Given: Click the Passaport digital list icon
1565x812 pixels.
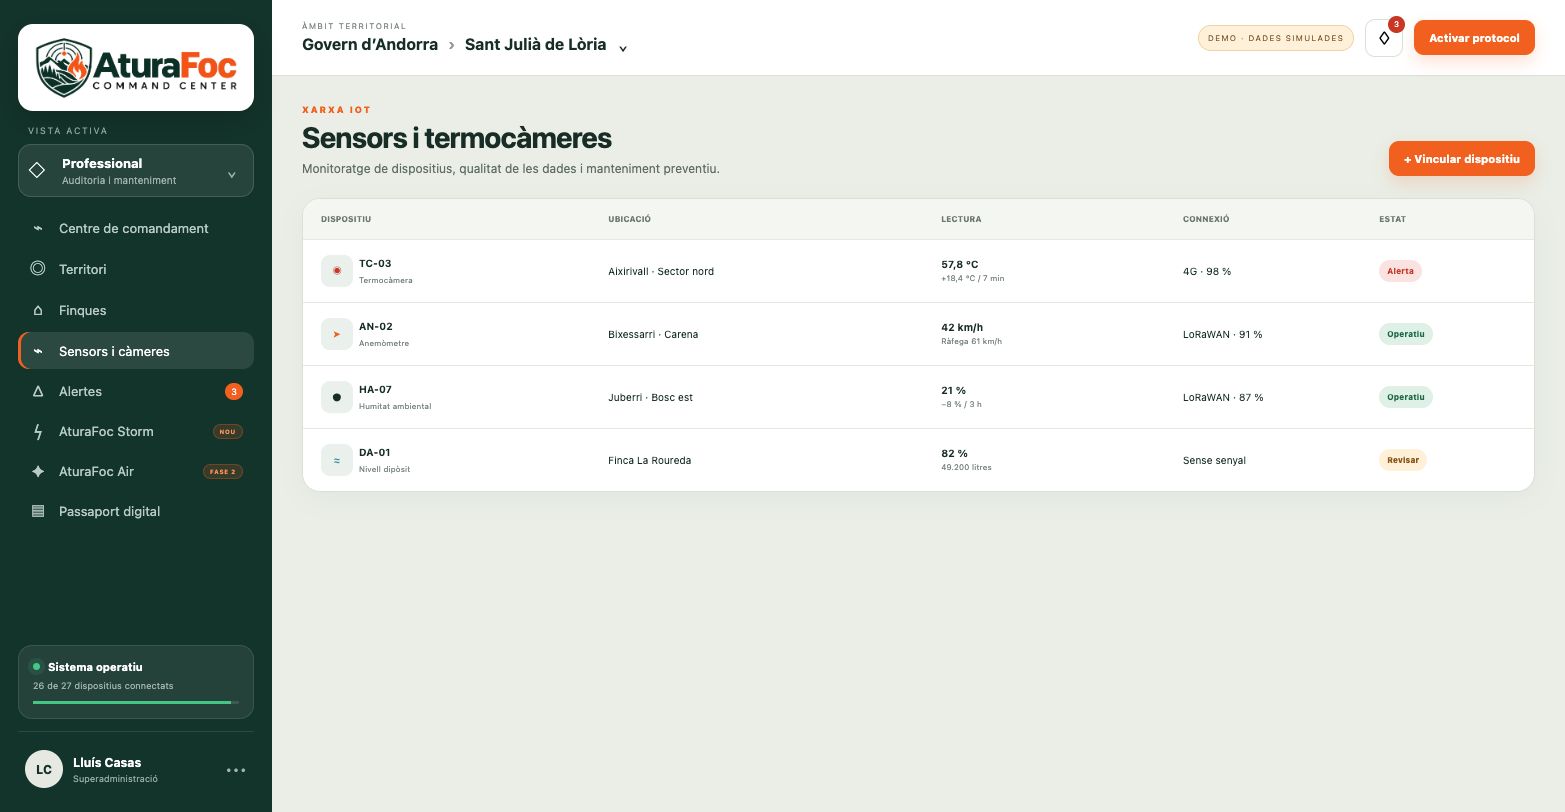Looking at the screenshot, I should [38, 511].
